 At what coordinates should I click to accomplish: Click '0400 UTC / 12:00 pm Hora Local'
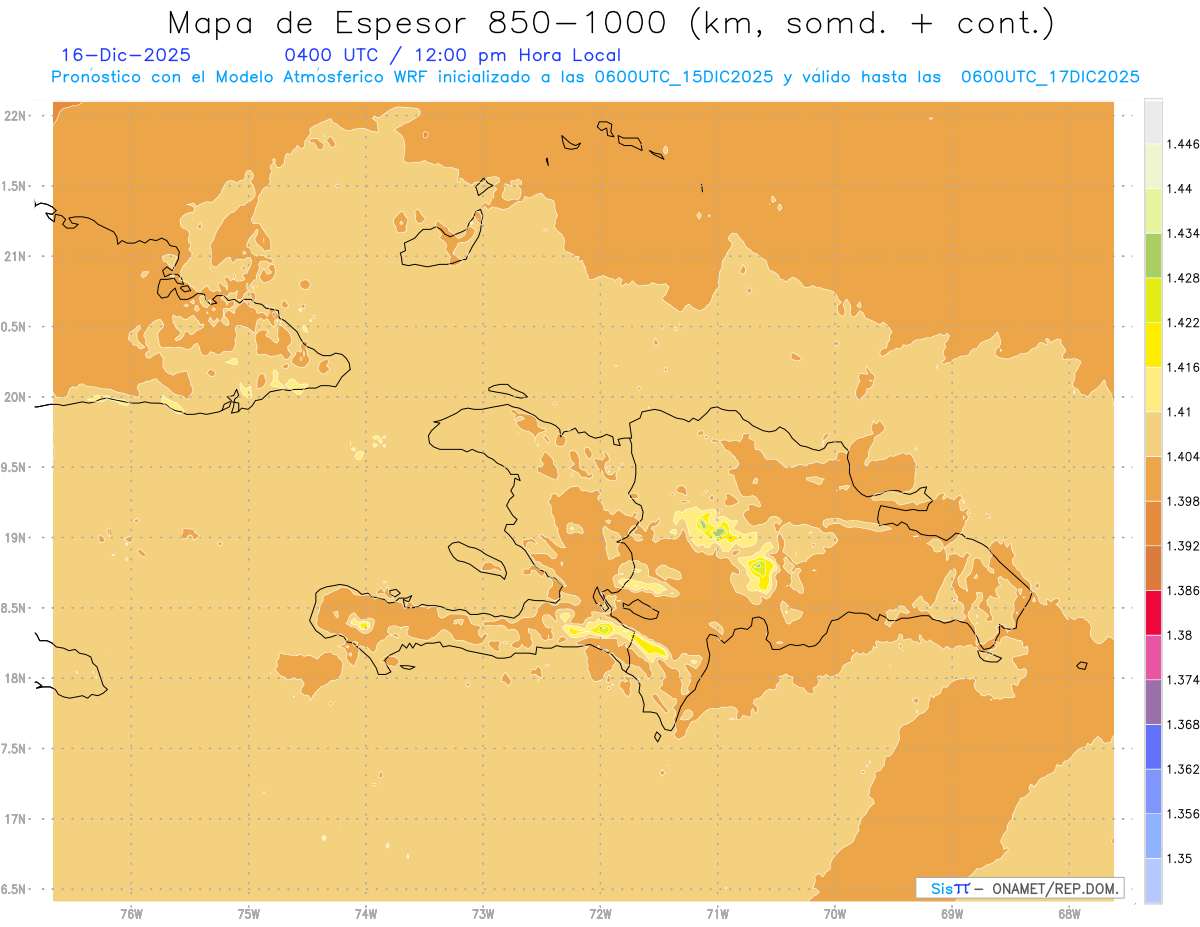coord(452,55)
